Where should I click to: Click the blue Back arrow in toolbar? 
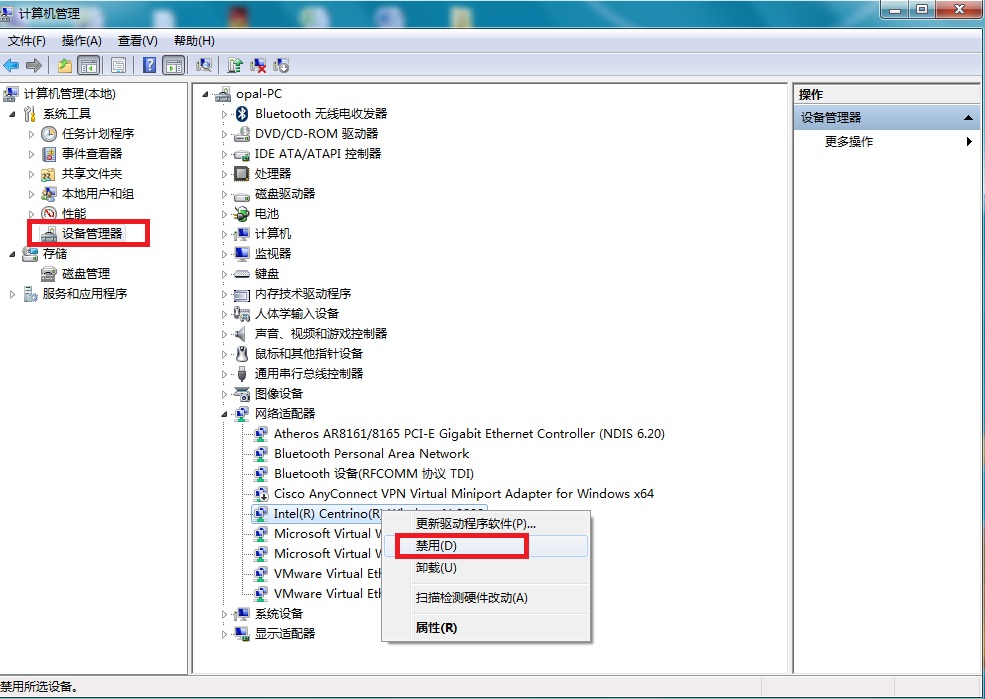click(12, 65)
